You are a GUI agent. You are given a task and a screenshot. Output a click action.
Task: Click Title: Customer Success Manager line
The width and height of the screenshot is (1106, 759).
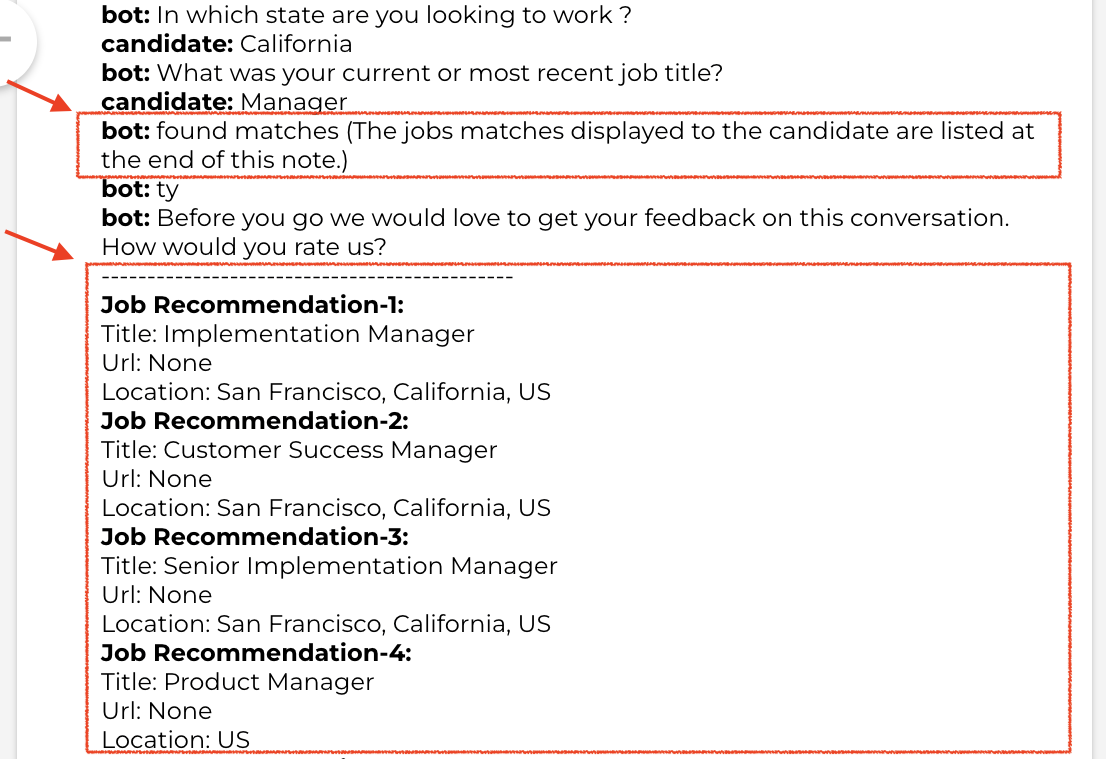coord(299,450)
